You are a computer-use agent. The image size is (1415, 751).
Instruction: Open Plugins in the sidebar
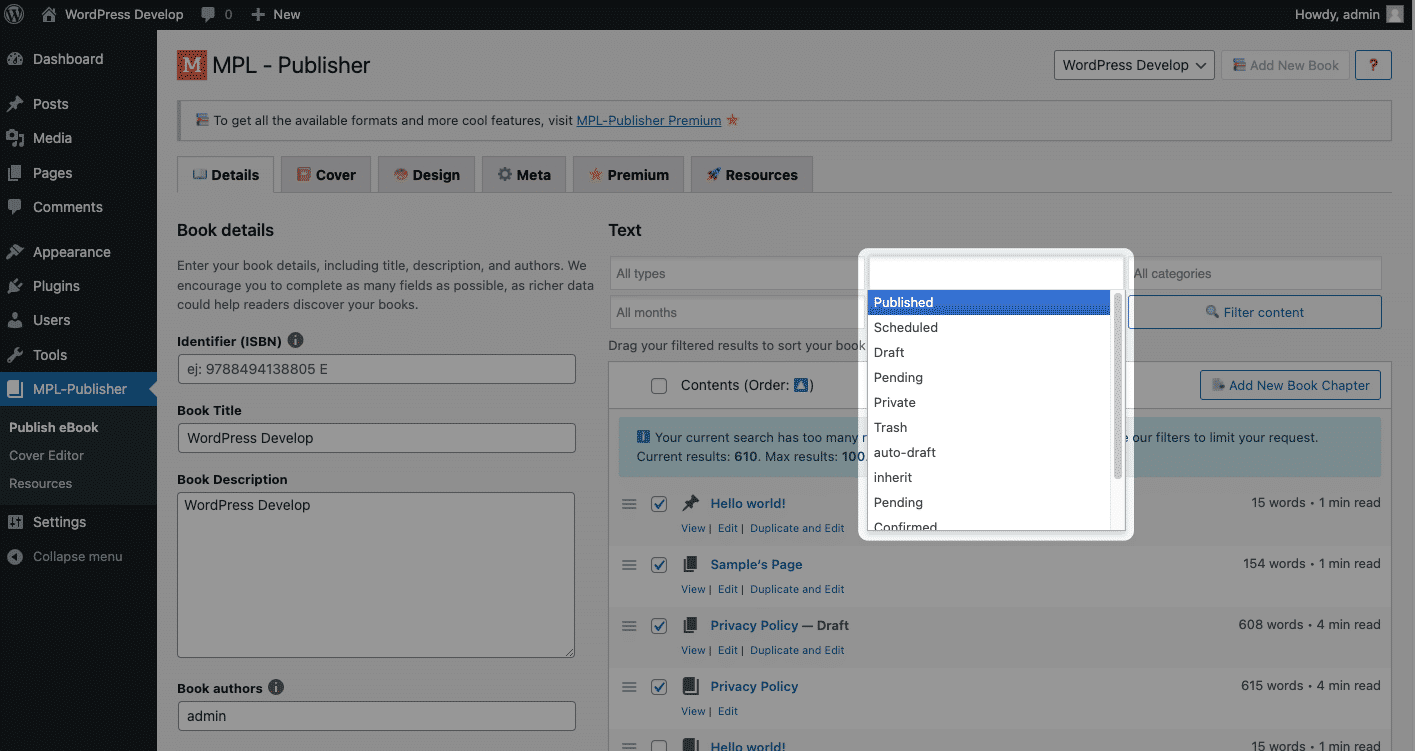pos(56,286)
